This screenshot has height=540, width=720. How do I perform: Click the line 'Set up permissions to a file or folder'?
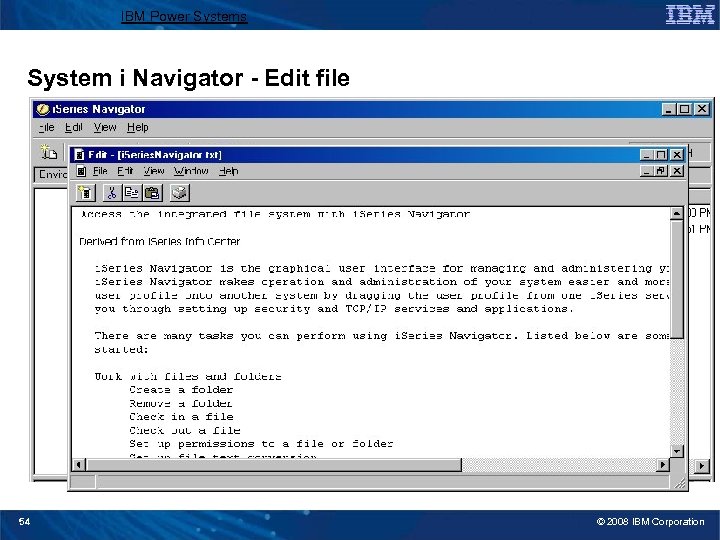coord(261,444)
